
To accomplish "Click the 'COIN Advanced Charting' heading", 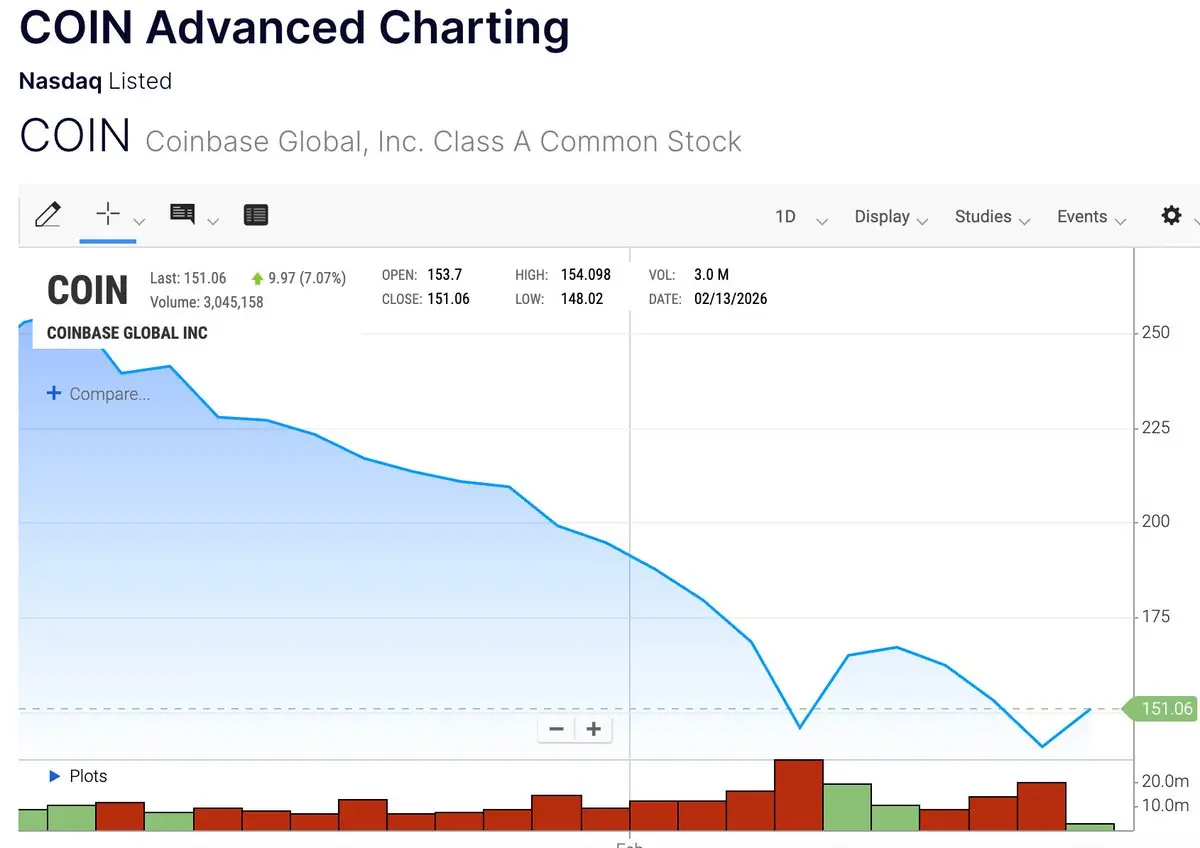I will [x=294, y=27].
